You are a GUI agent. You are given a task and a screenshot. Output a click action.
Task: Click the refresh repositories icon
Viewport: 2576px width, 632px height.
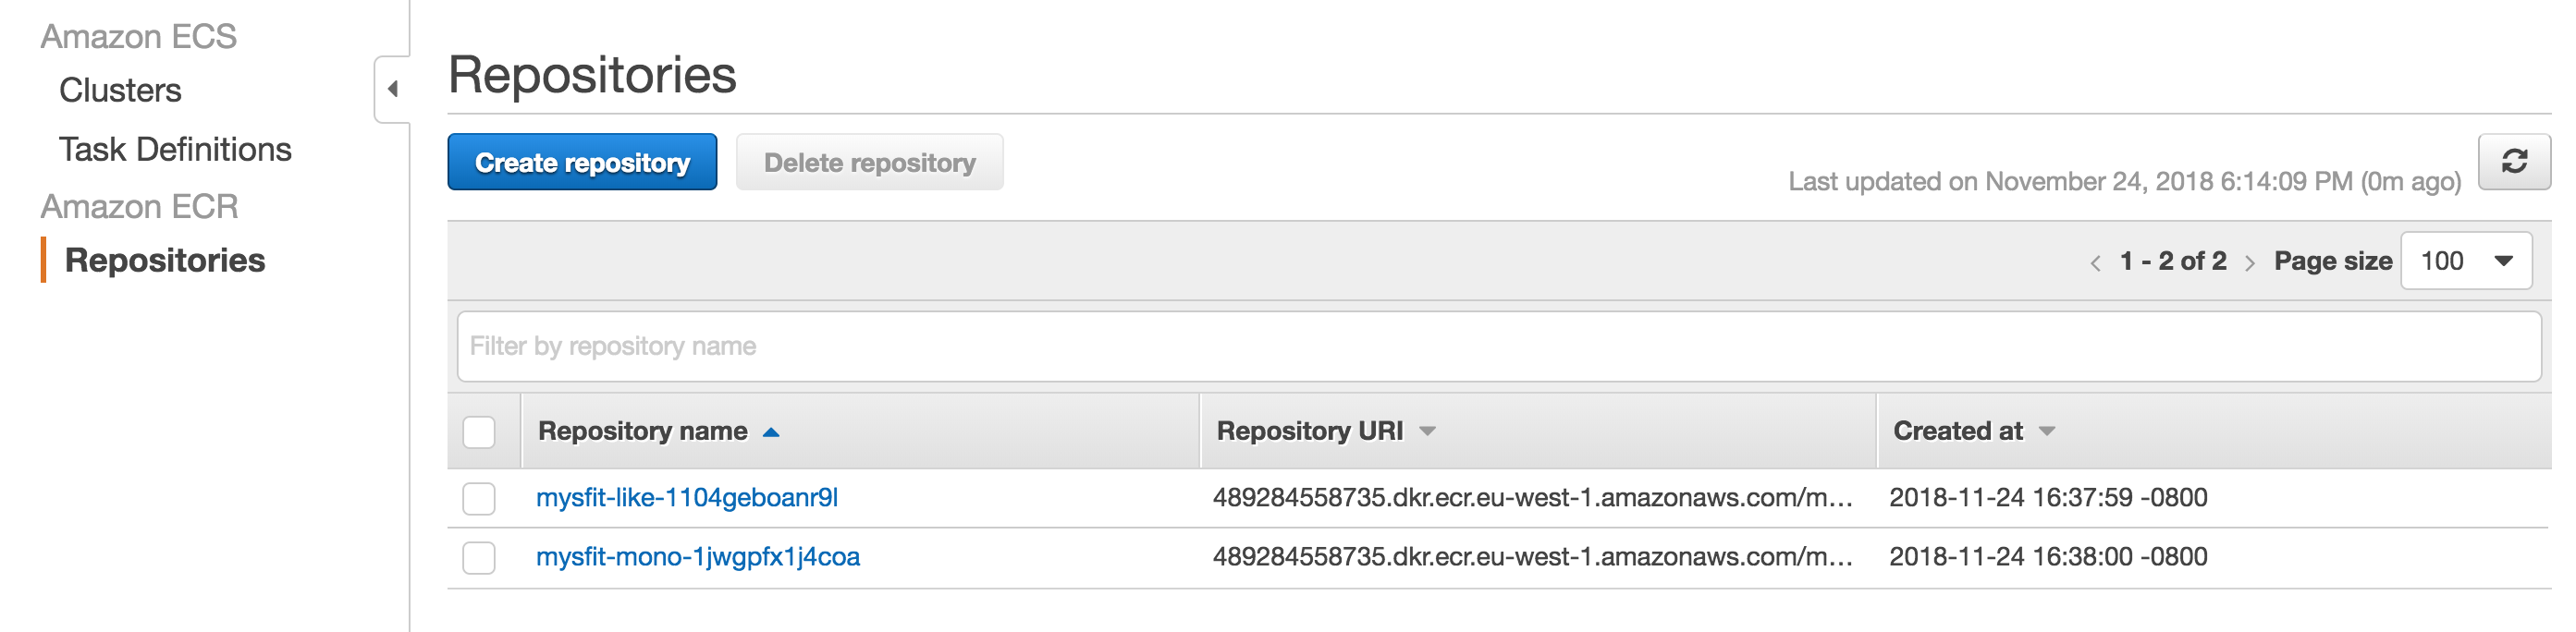[2514, 161]
